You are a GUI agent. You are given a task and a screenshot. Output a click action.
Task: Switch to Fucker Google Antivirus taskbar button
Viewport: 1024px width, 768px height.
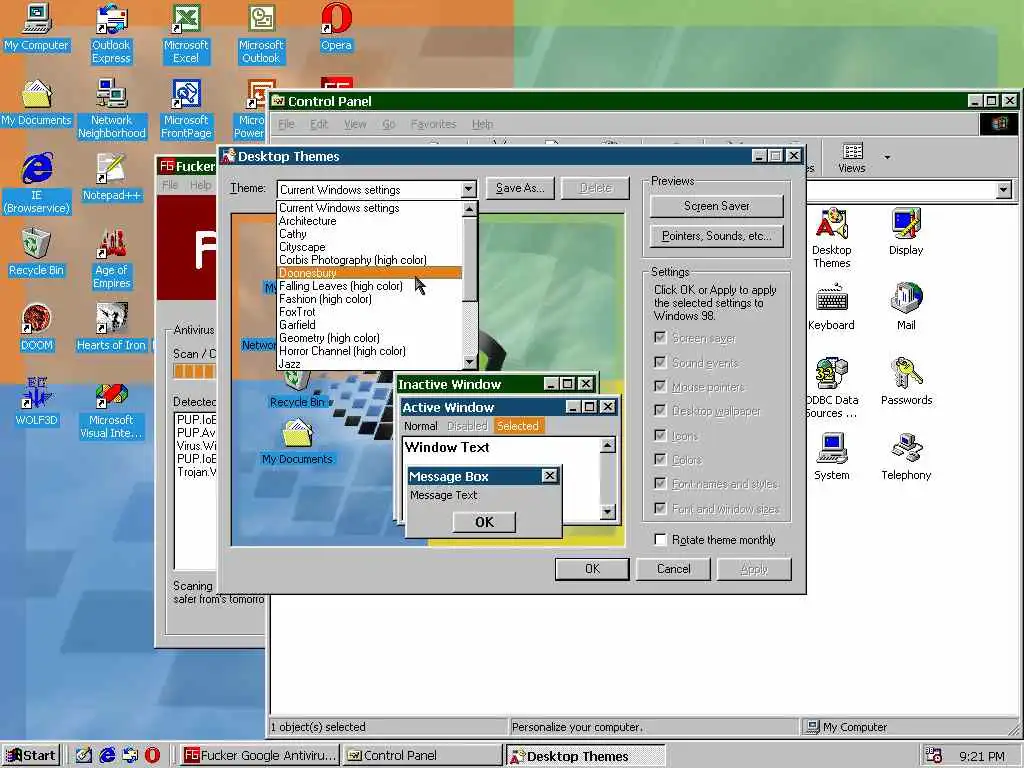[x=259, y=756]
